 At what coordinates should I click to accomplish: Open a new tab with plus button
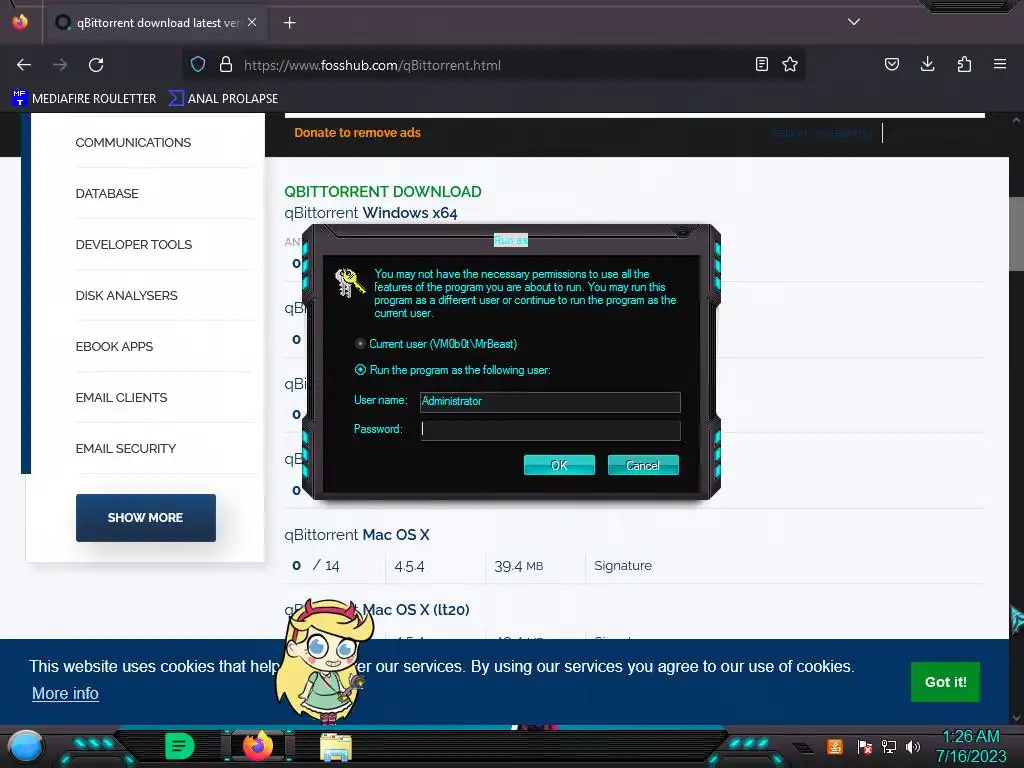pyautogui.click(x=289, y=23)
